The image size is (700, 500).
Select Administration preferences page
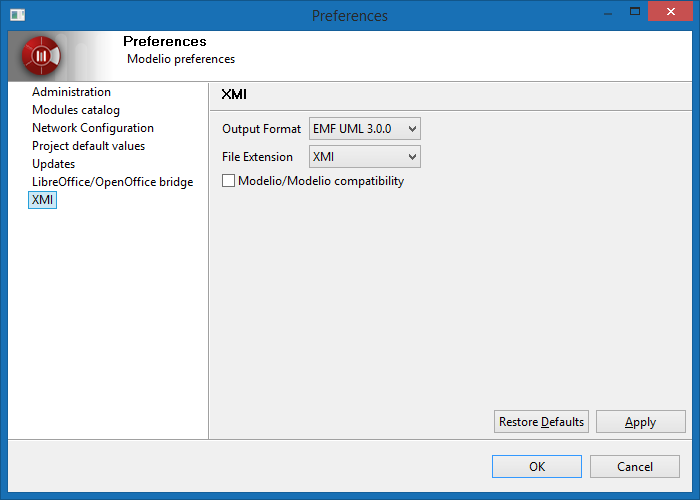pos(71,92)
